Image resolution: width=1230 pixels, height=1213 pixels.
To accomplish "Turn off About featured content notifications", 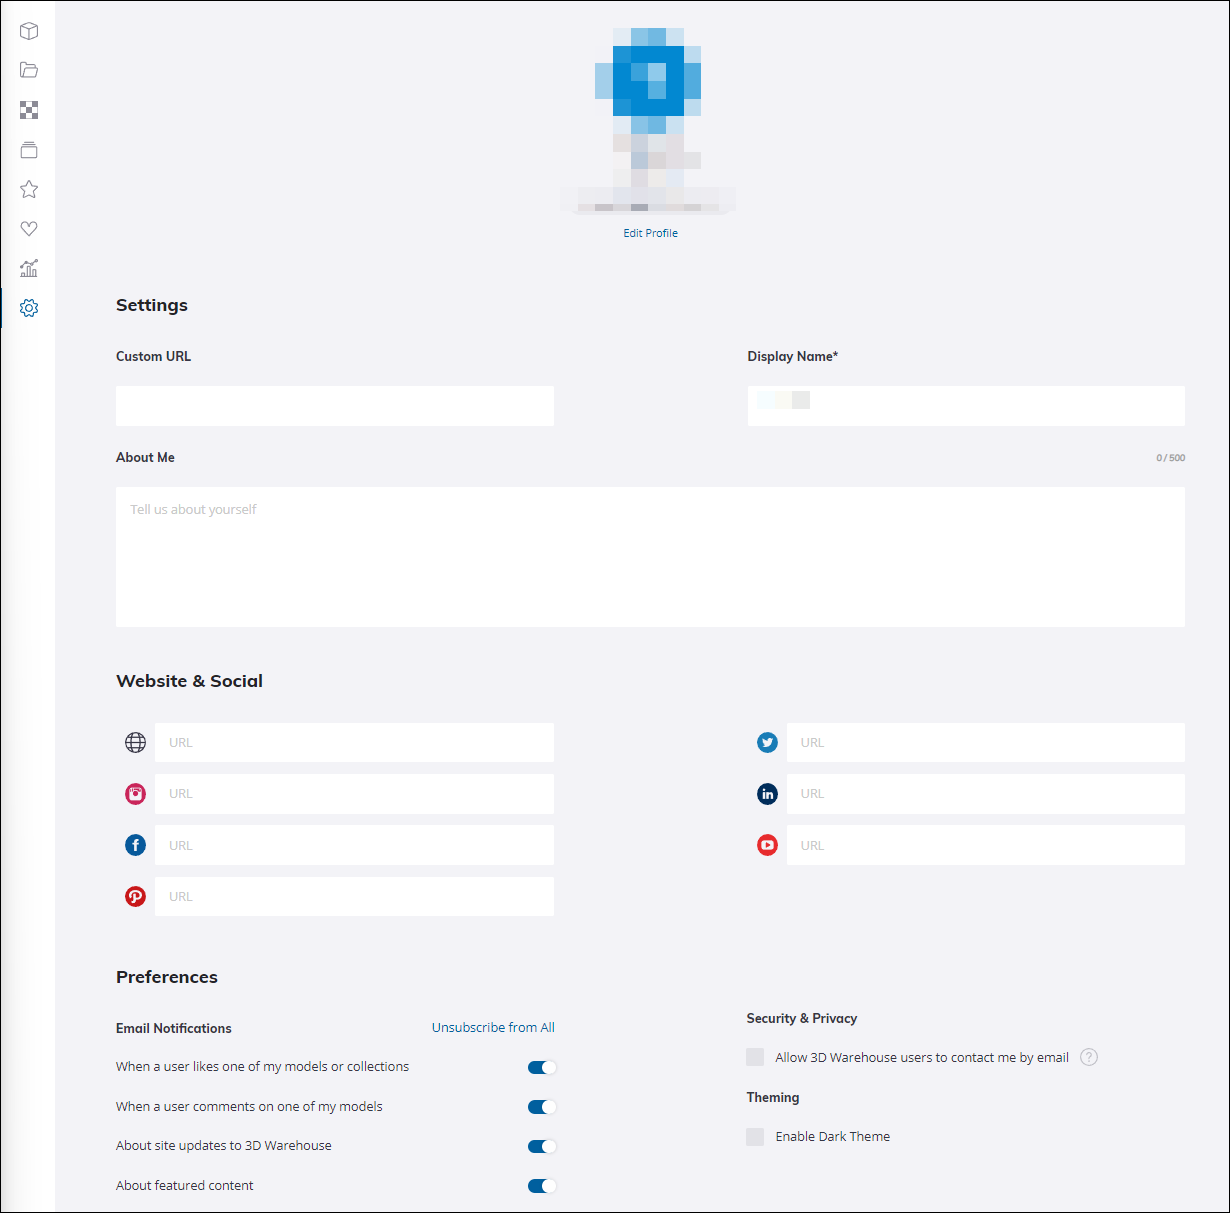I will coord(541,1185).
